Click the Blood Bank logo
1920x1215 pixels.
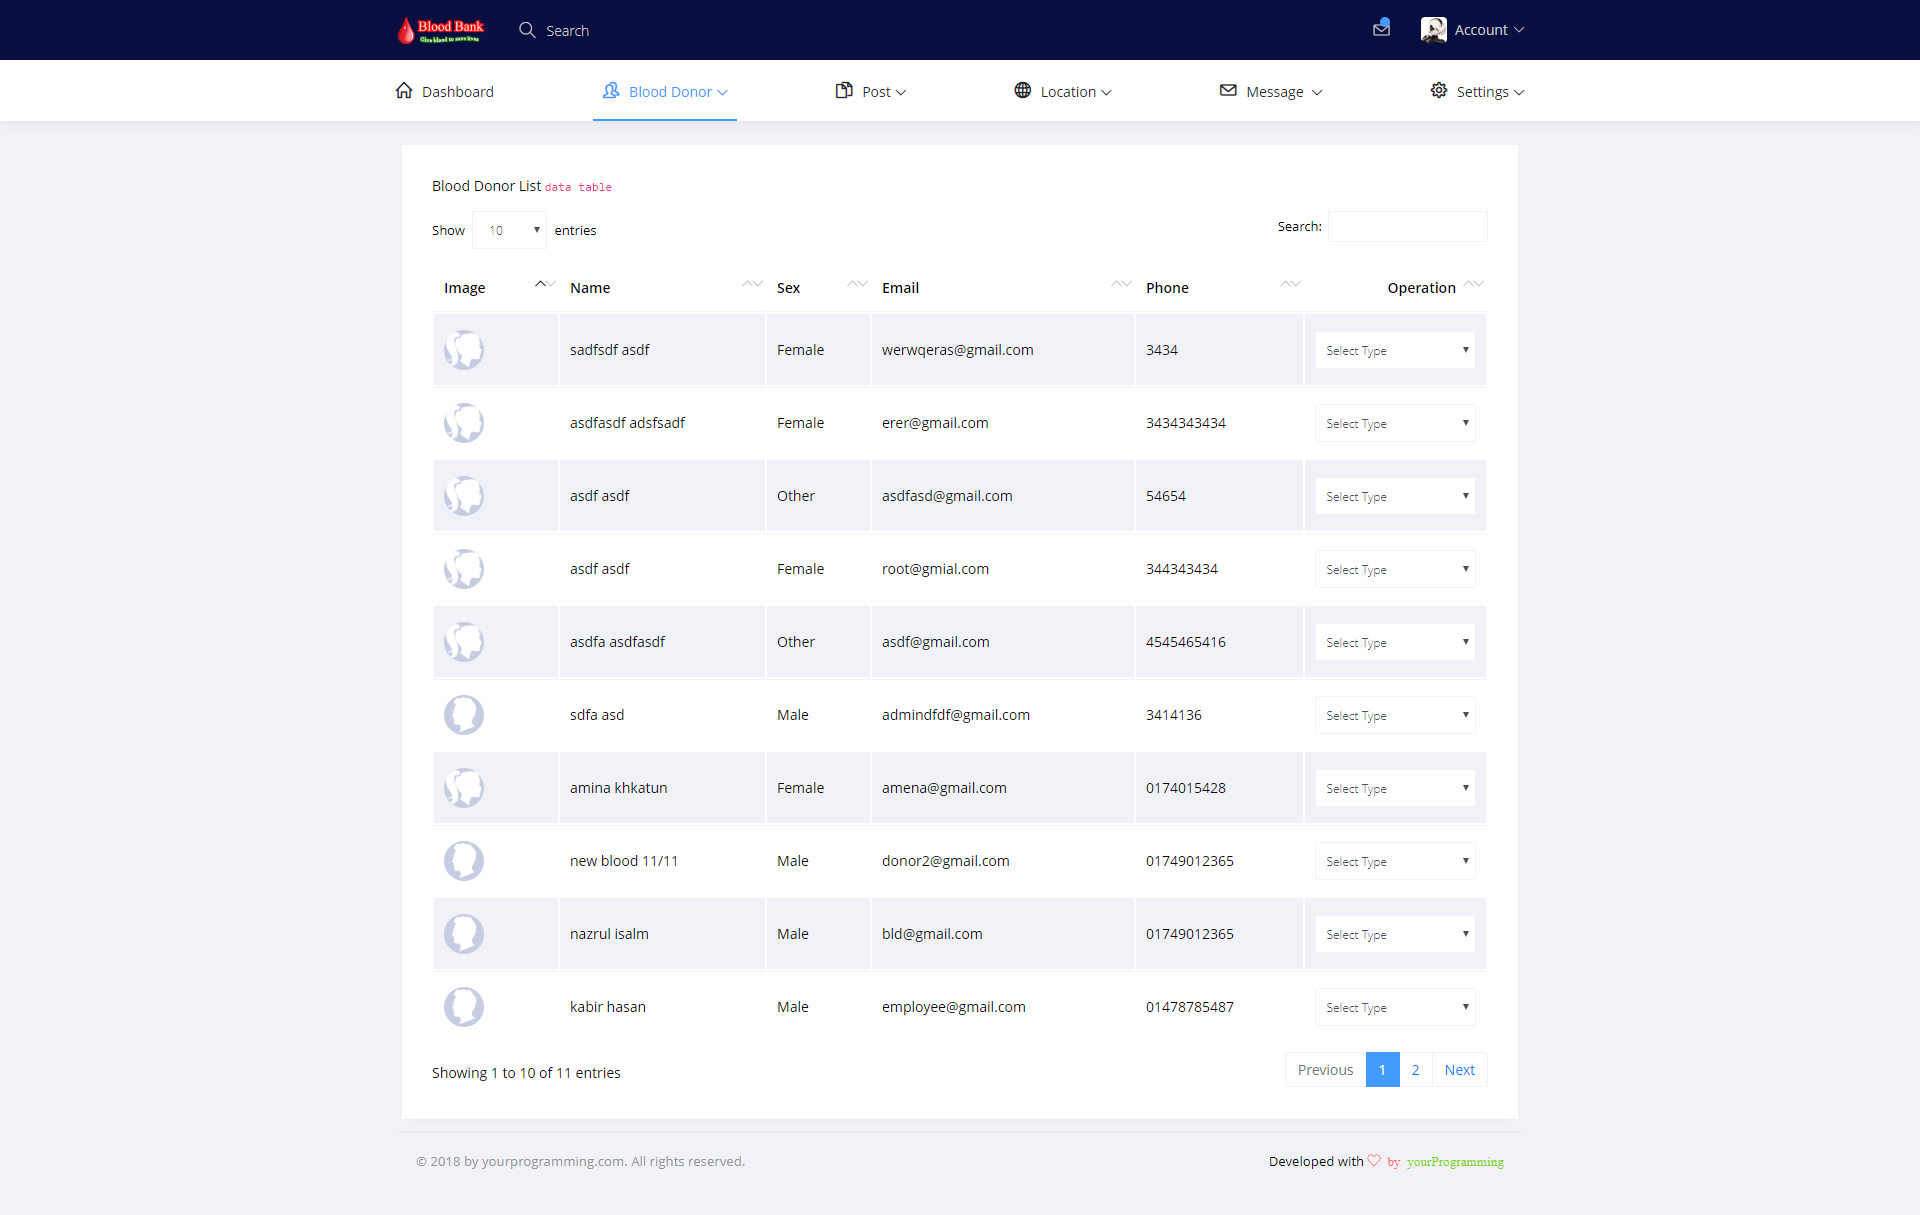point(440,30)
